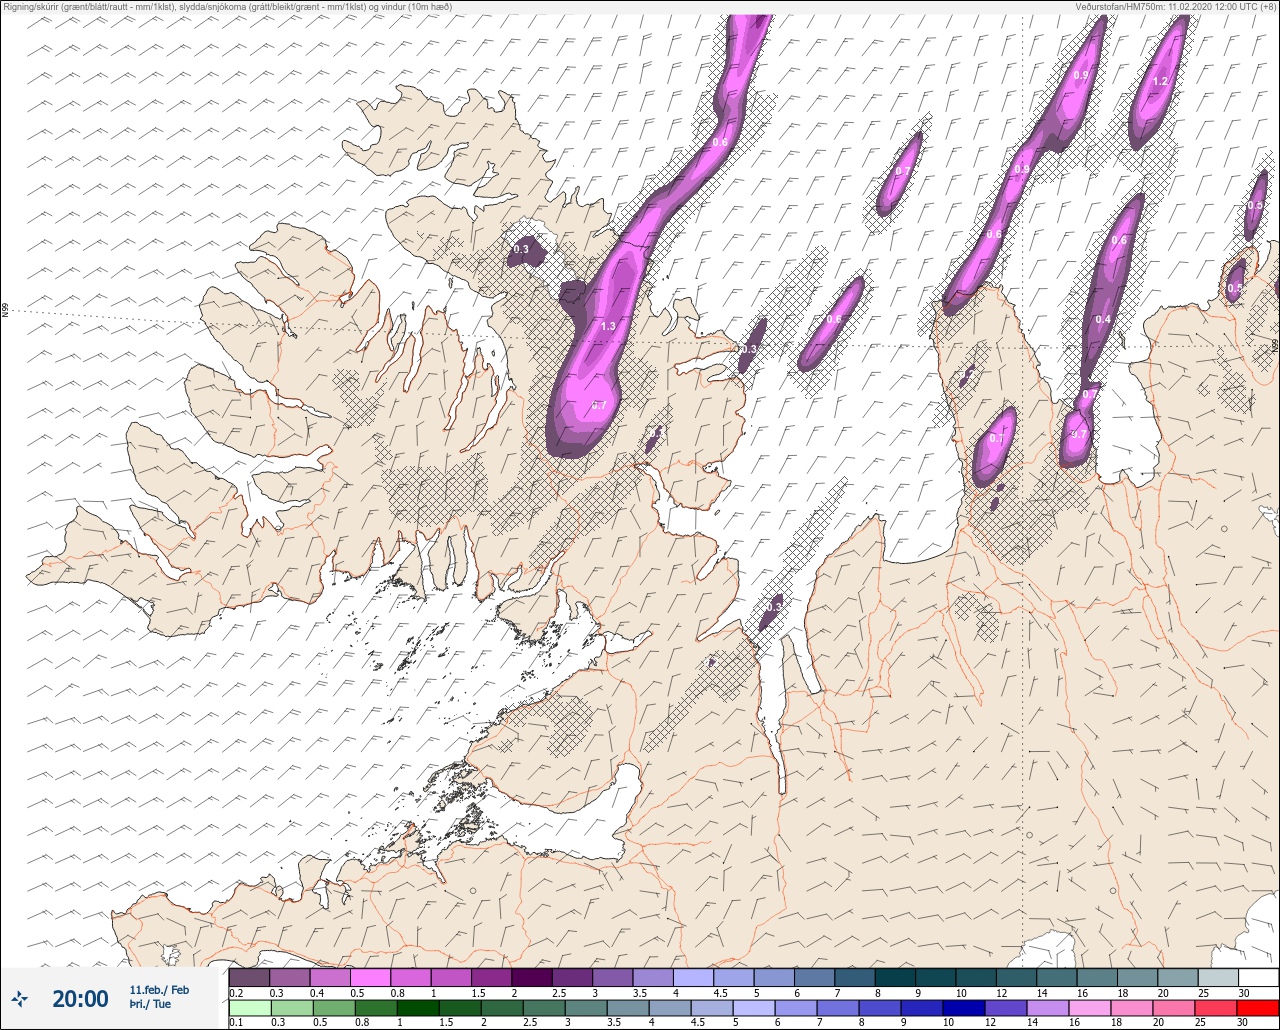Image resolution: width=1280 pixels, height=1030 pixels.
Task: Click the dark purple 2 swatch in the top legend row
Action: [531, 977]
